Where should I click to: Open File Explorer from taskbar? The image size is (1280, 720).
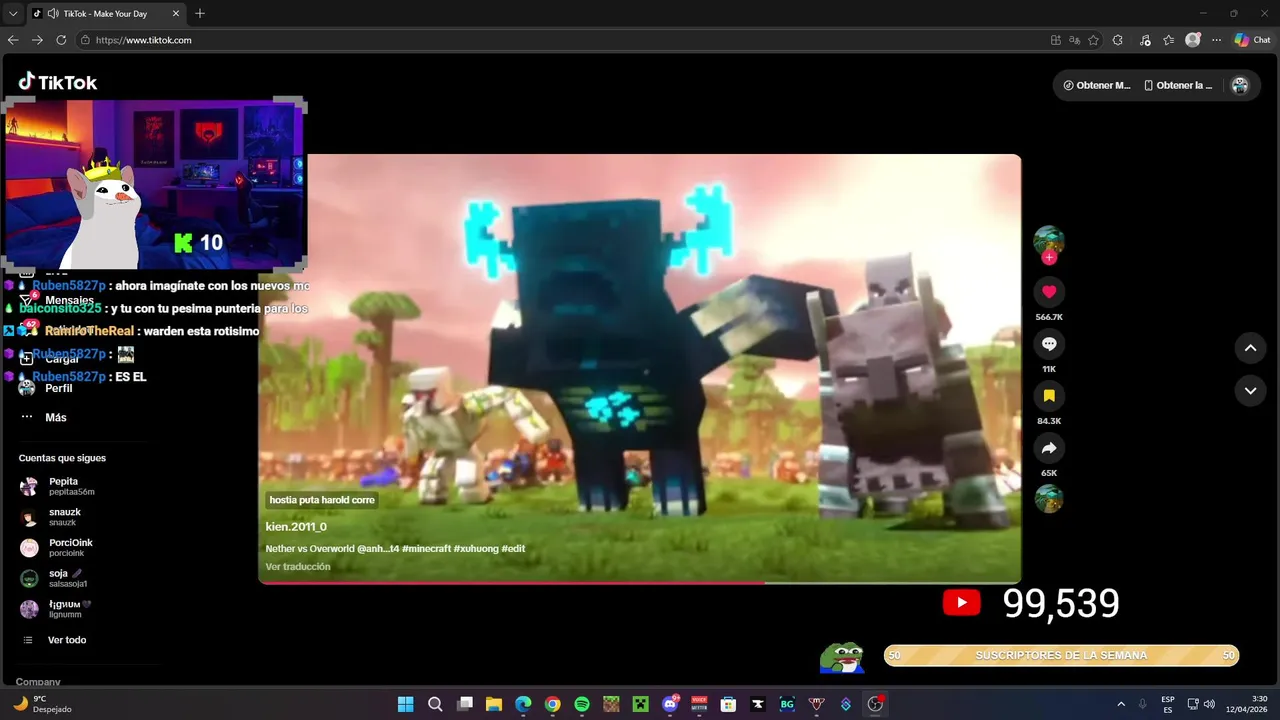pyautogui.click(x=494, y=704)
